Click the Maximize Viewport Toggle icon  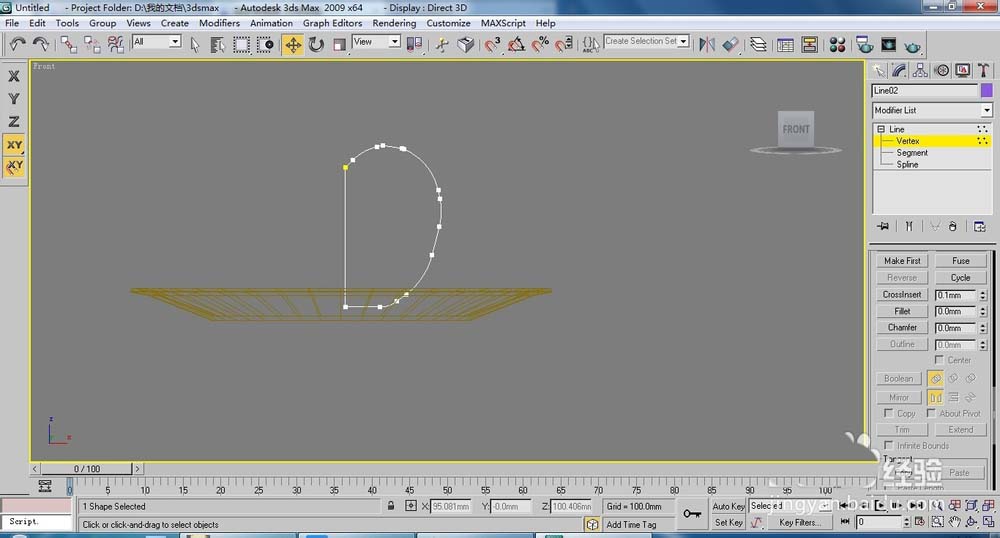point(988,521)
